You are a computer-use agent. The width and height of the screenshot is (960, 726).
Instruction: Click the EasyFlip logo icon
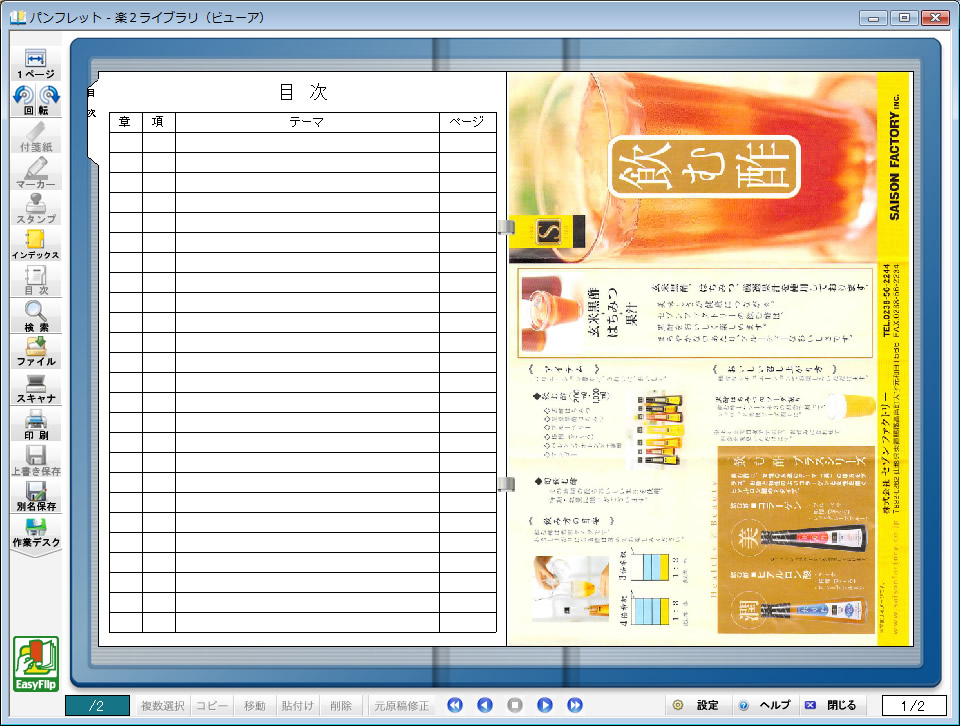click(x=36, y=664)
